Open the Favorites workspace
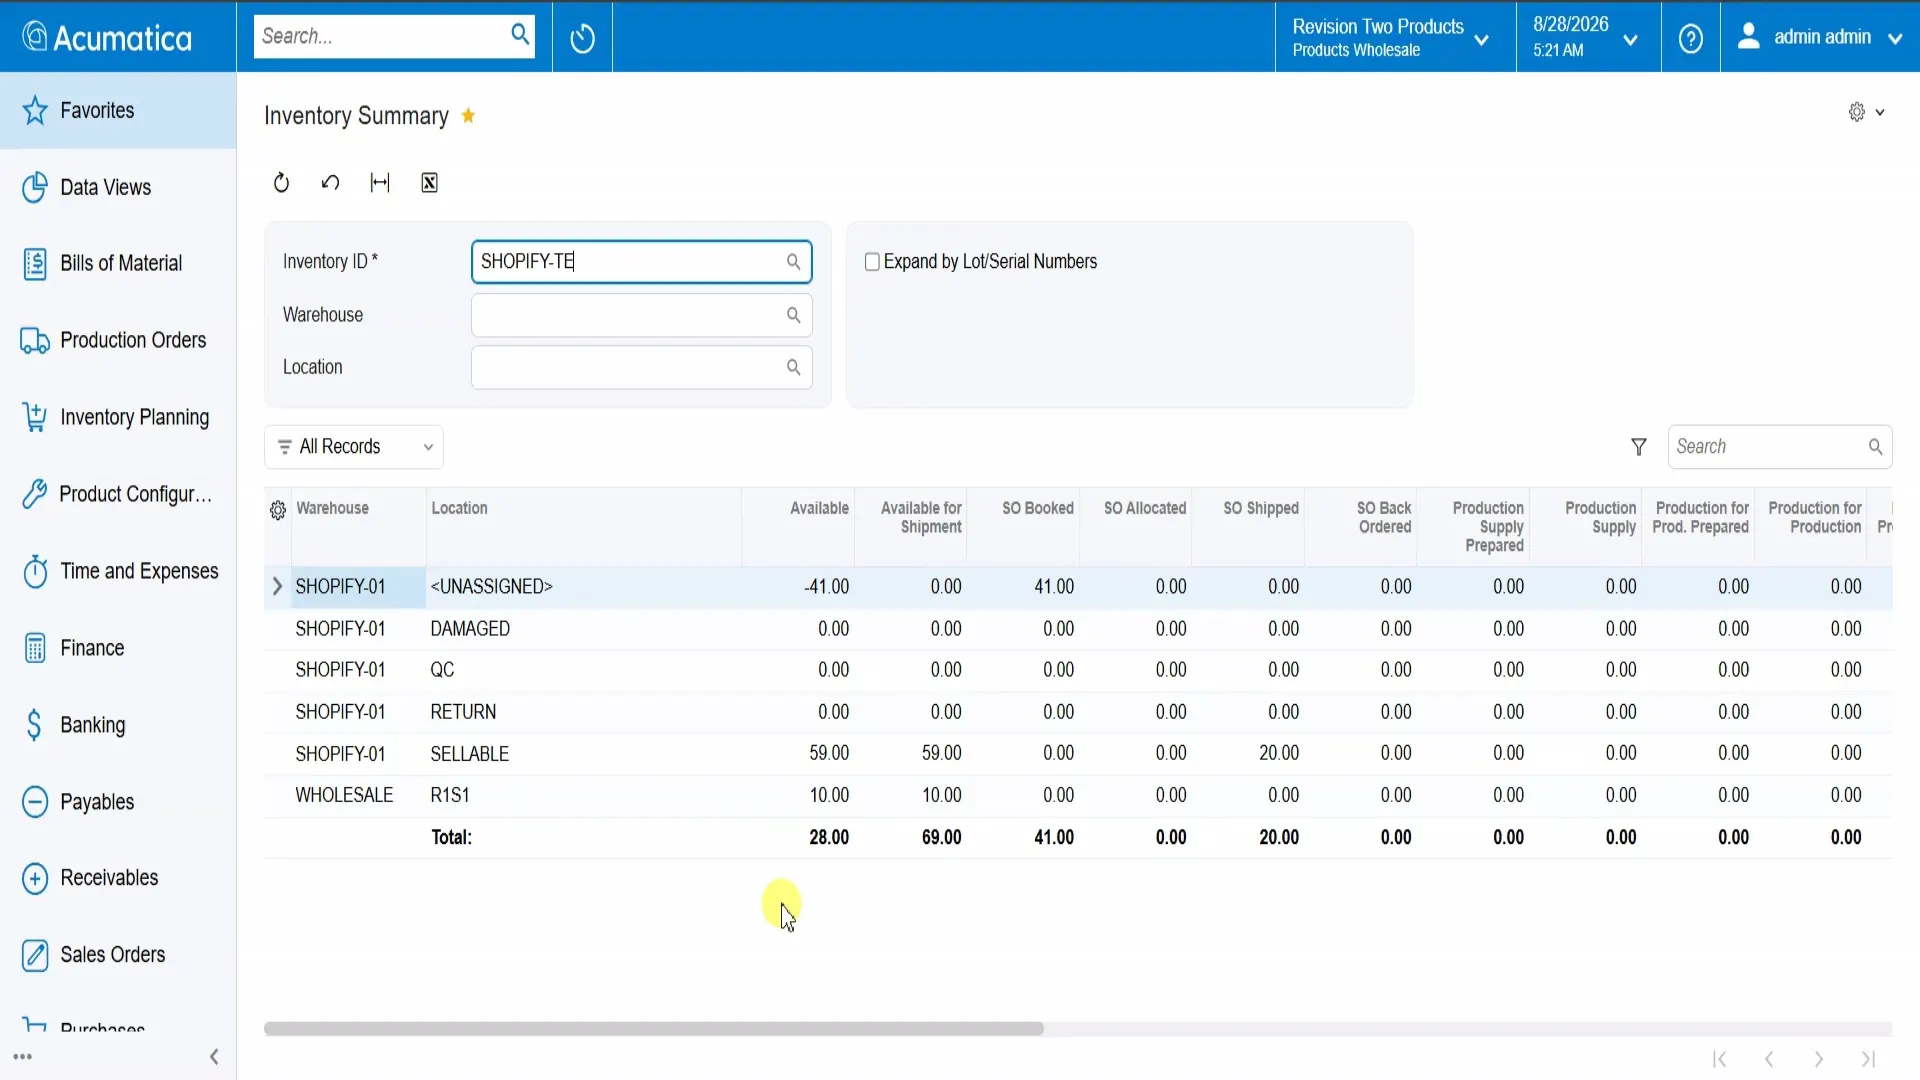The image size is (1920, 1080). point(118,110)
